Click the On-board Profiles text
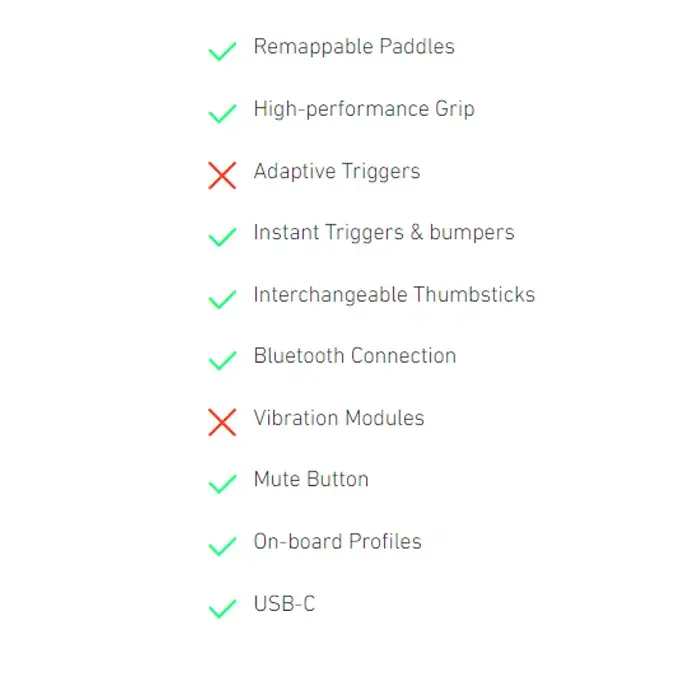The width and height of the screenshot is (700, 700). pos(338,542)
